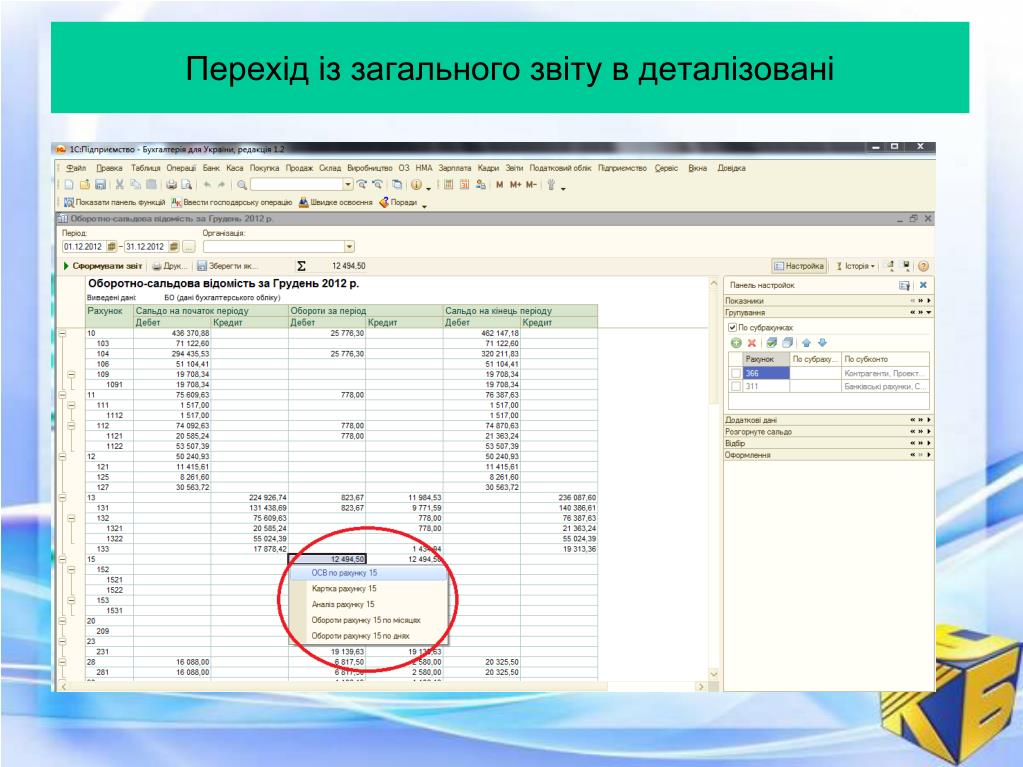
Task: Click the M+ memory toolbar button
Action: (515, 185)
